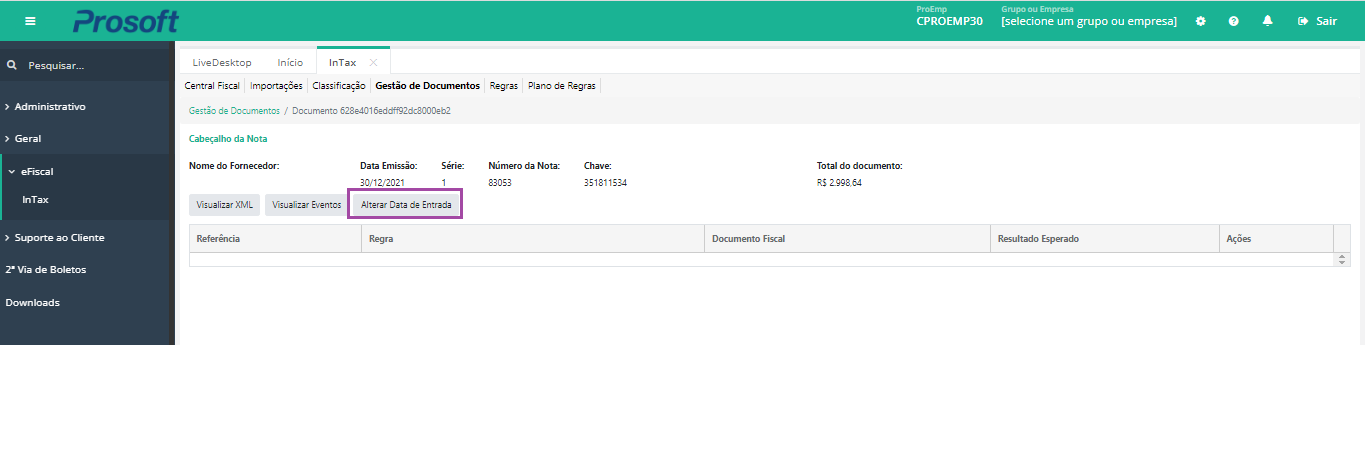This screenshot has width=1365, height=460.
Task: Click the Ações column header
Action: point(1276,239)
